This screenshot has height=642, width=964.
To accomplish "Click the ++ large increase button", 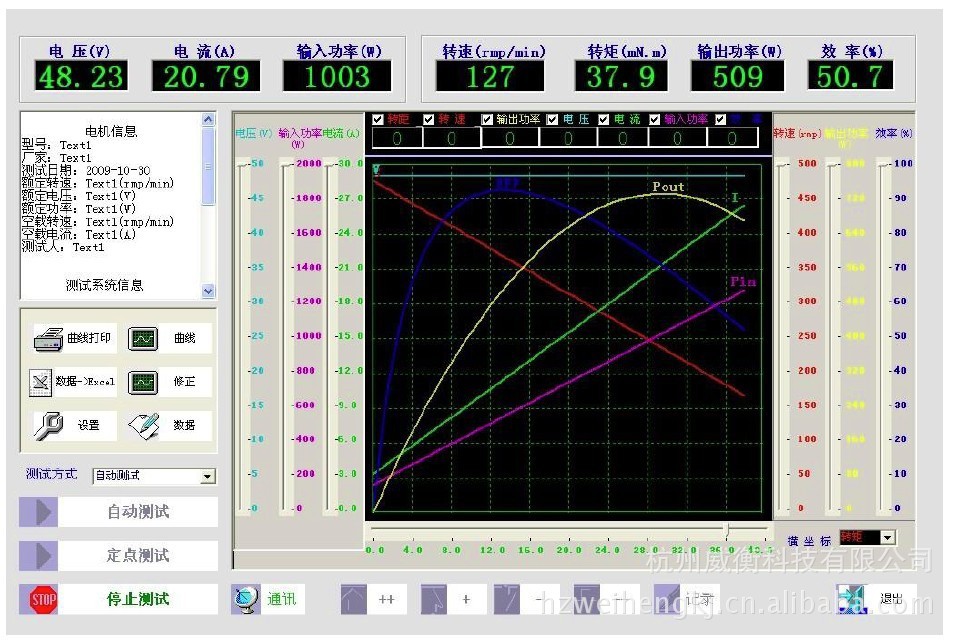I will click(x=374, y=600).
